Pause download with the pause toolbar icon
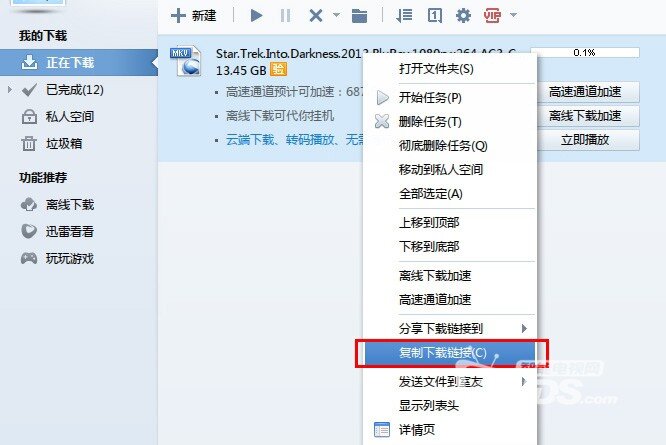 [285, 16]
